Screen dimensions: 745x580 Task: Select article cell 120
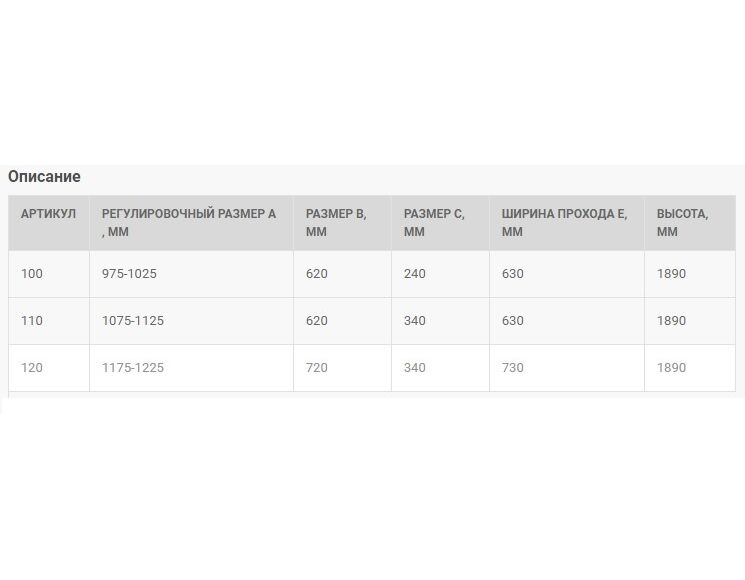(48, 368)
